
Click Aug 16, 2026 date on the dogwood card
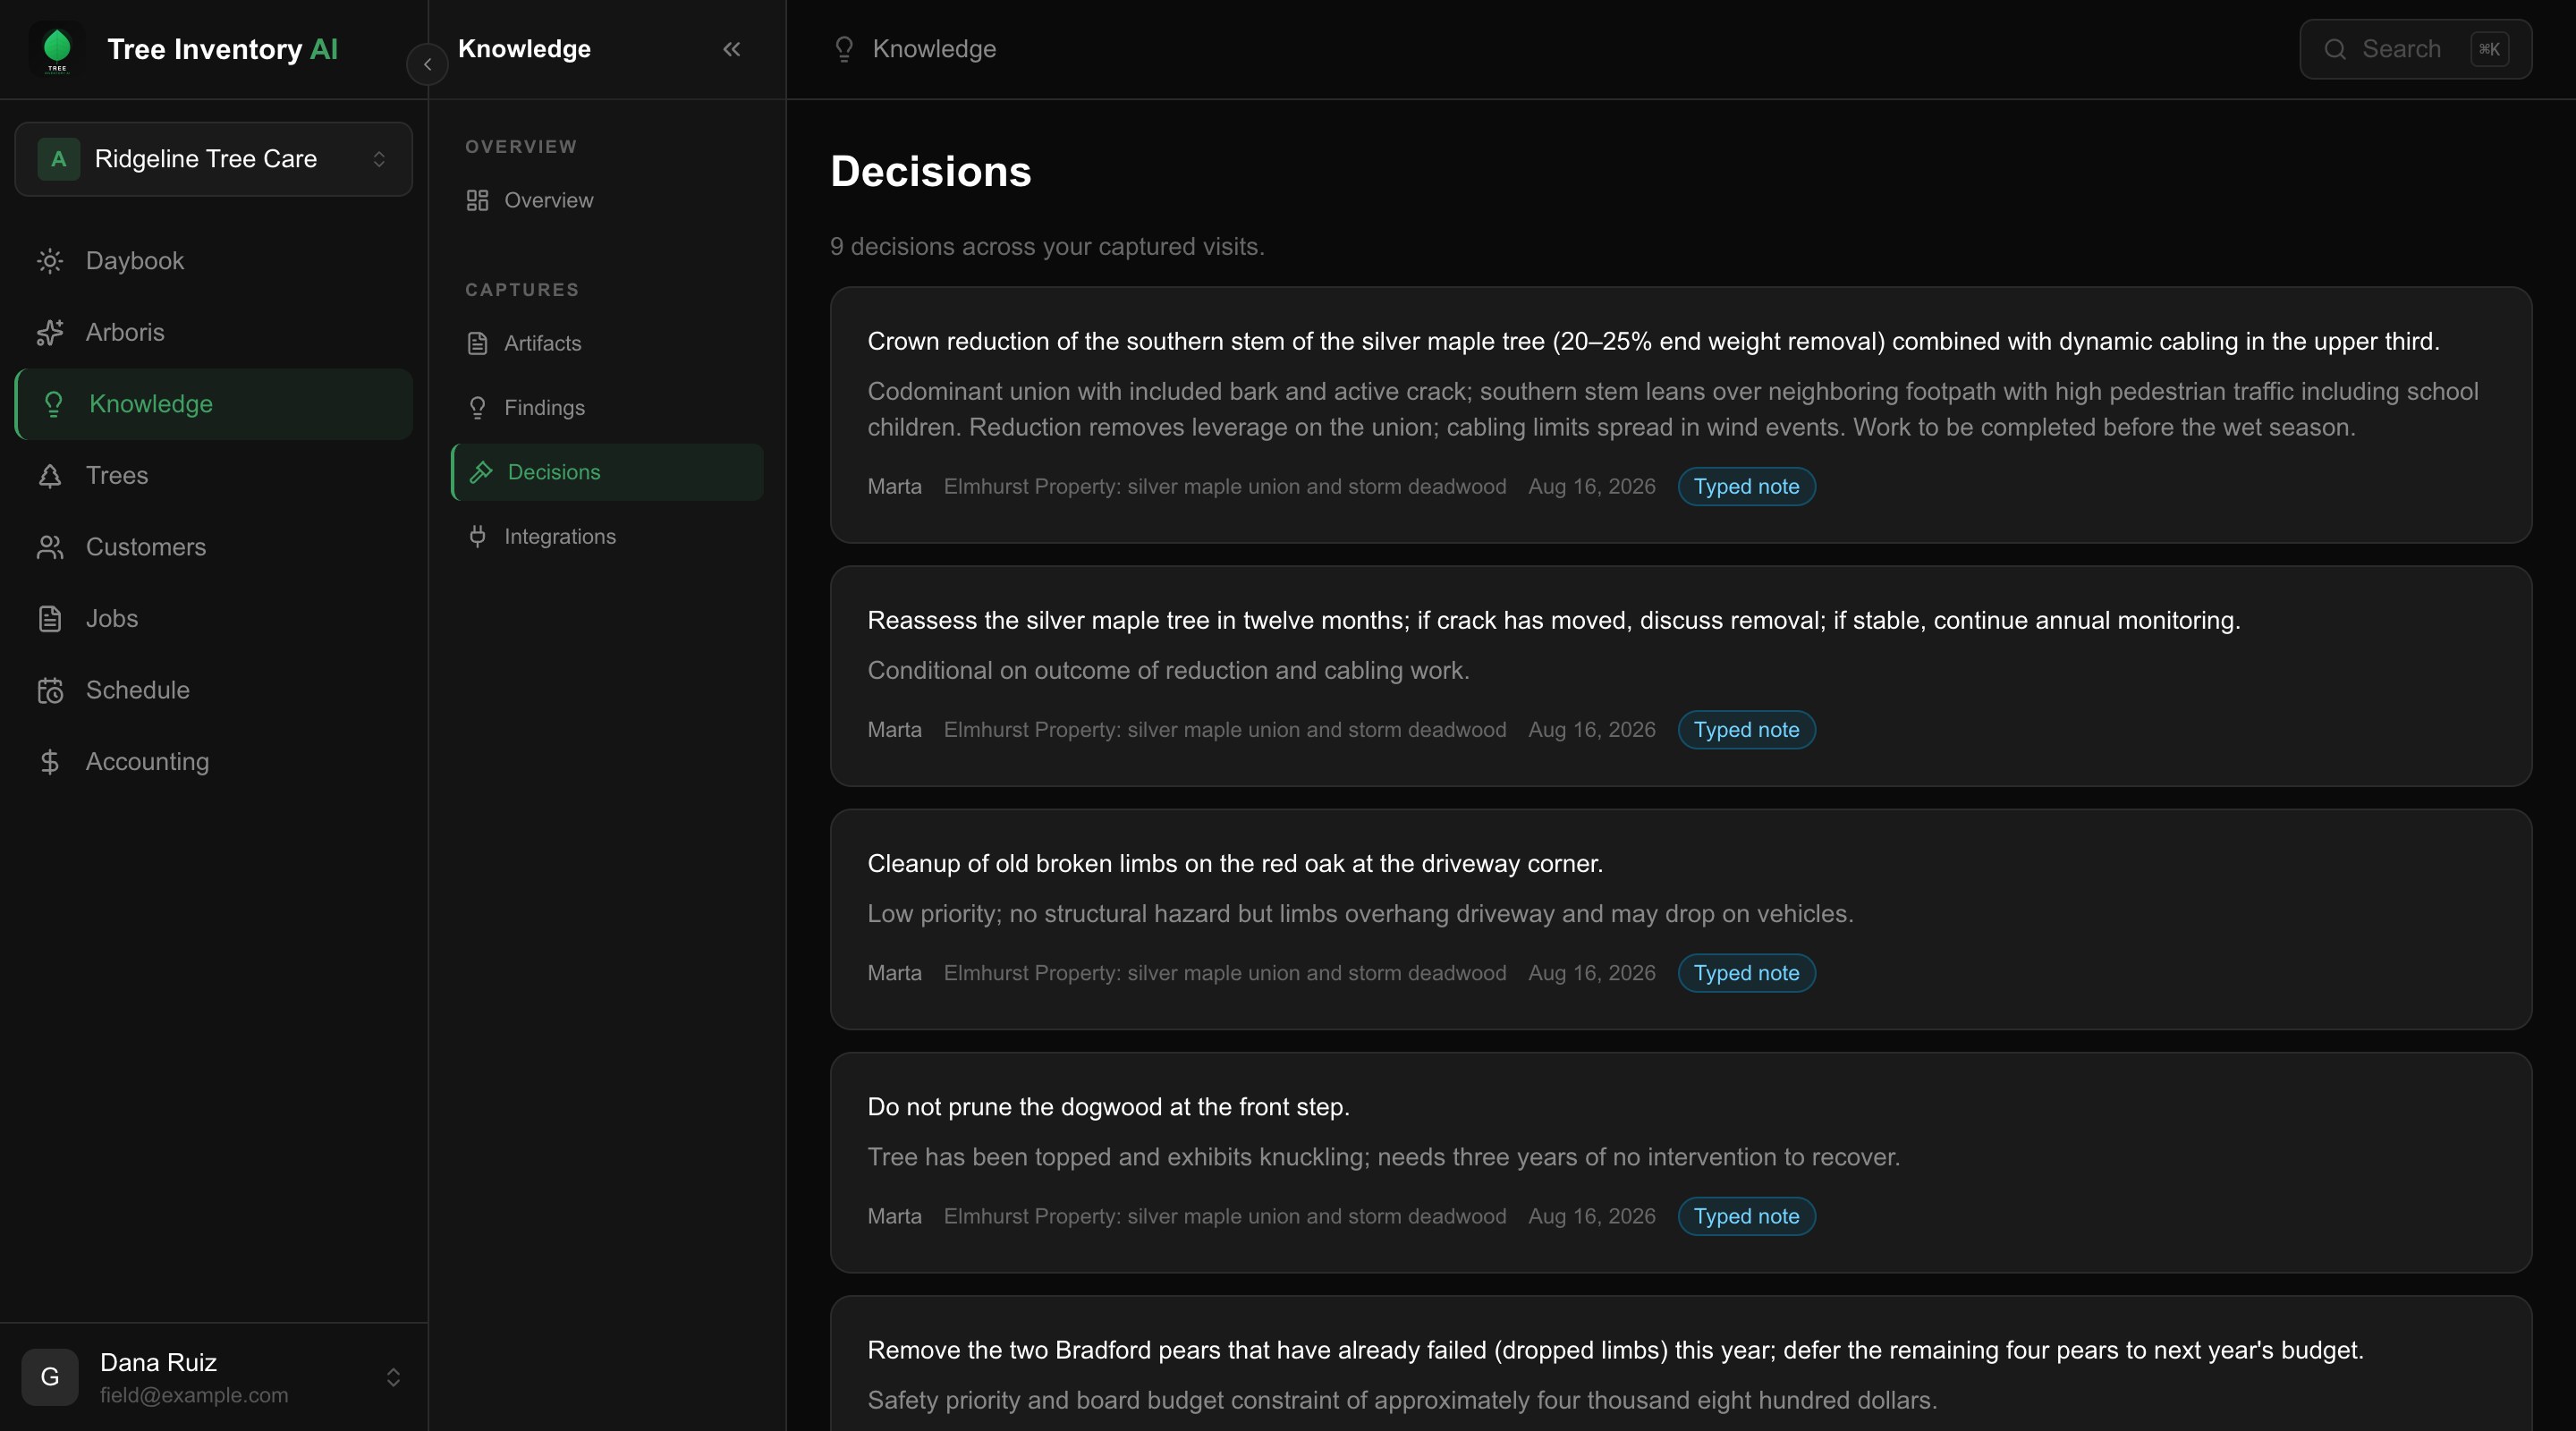1591,1216
